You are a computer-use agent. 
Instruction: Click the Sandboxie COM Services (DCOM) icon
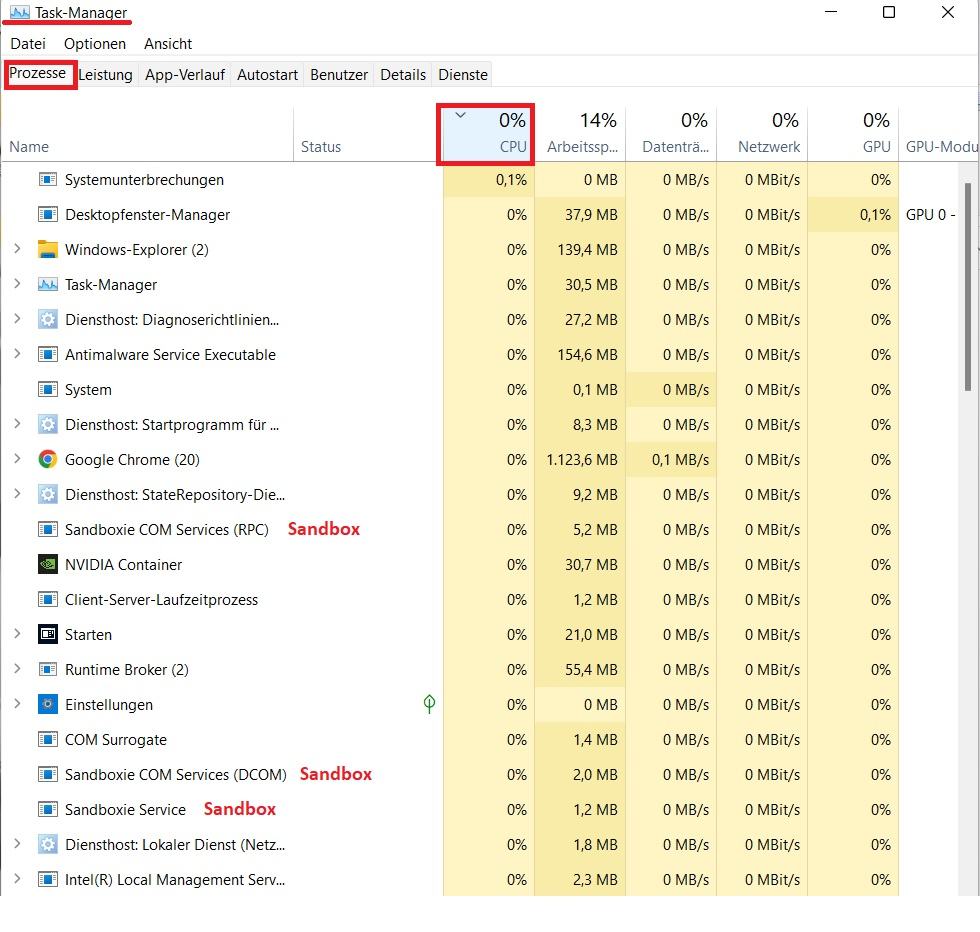(48, 775)
